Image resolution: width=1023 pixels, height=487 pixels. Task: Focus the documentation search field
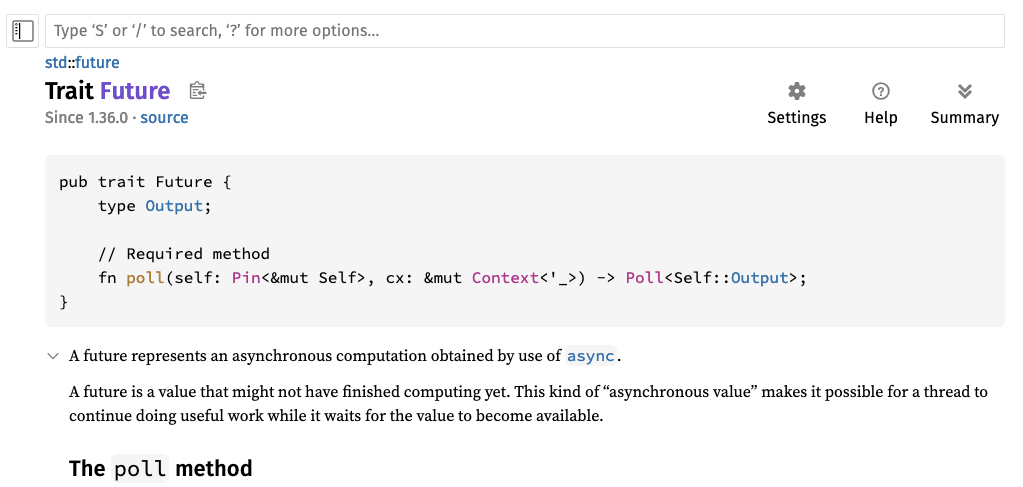[524, 31]
